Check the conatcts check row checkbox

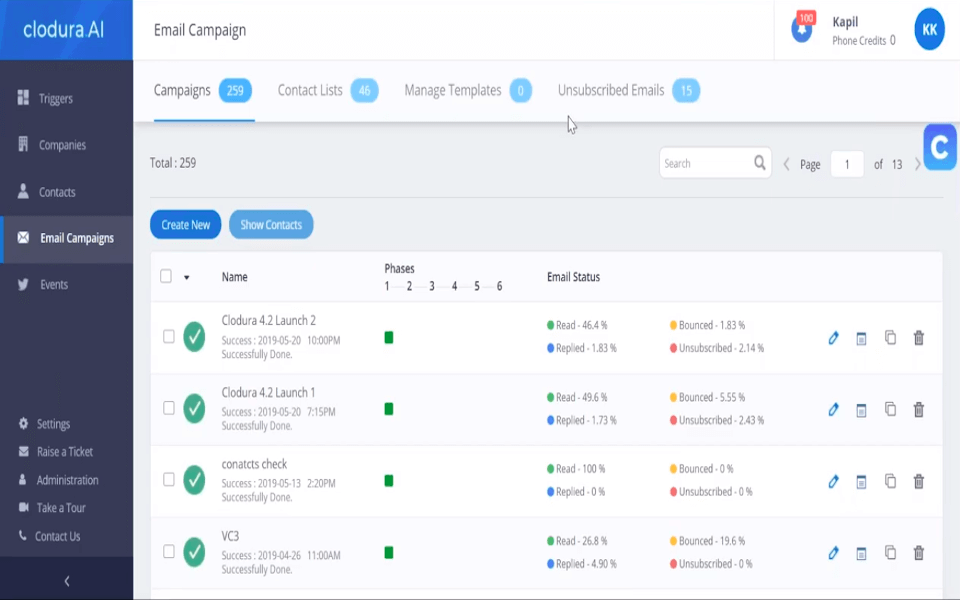tap(168, 480)
